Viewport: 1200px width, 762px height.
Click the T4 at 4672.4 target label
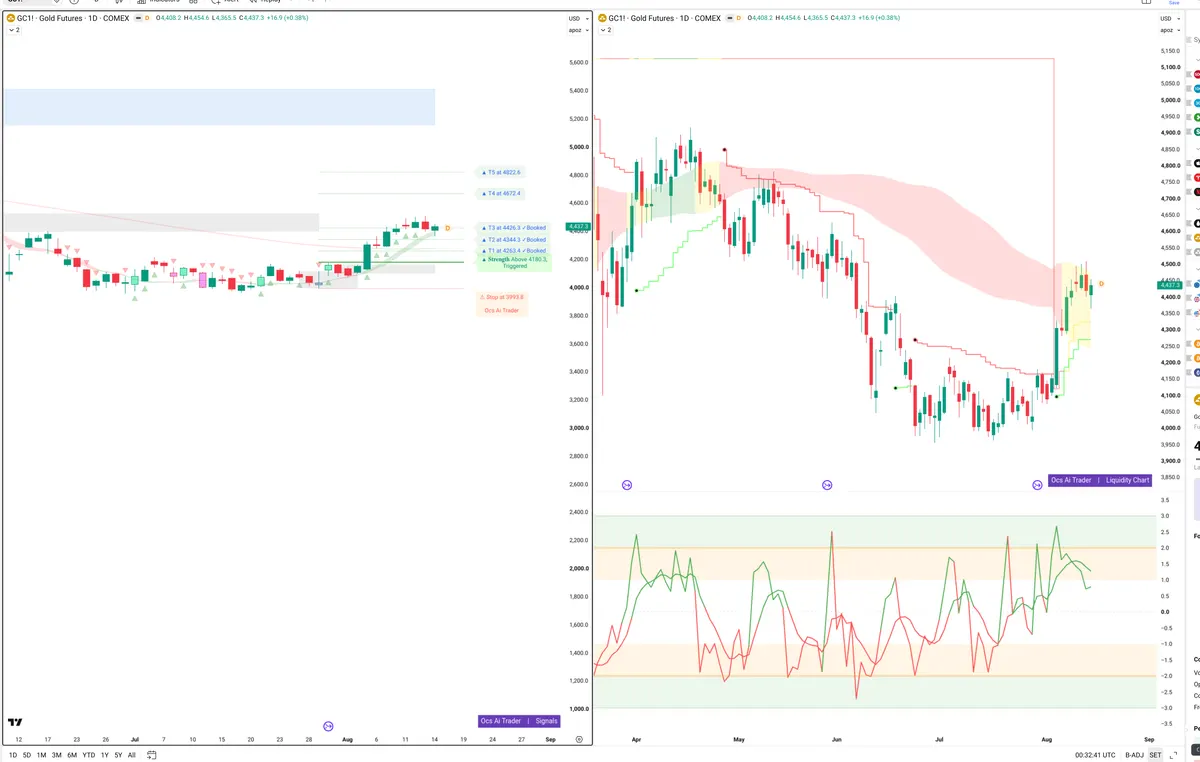point(500,193)
